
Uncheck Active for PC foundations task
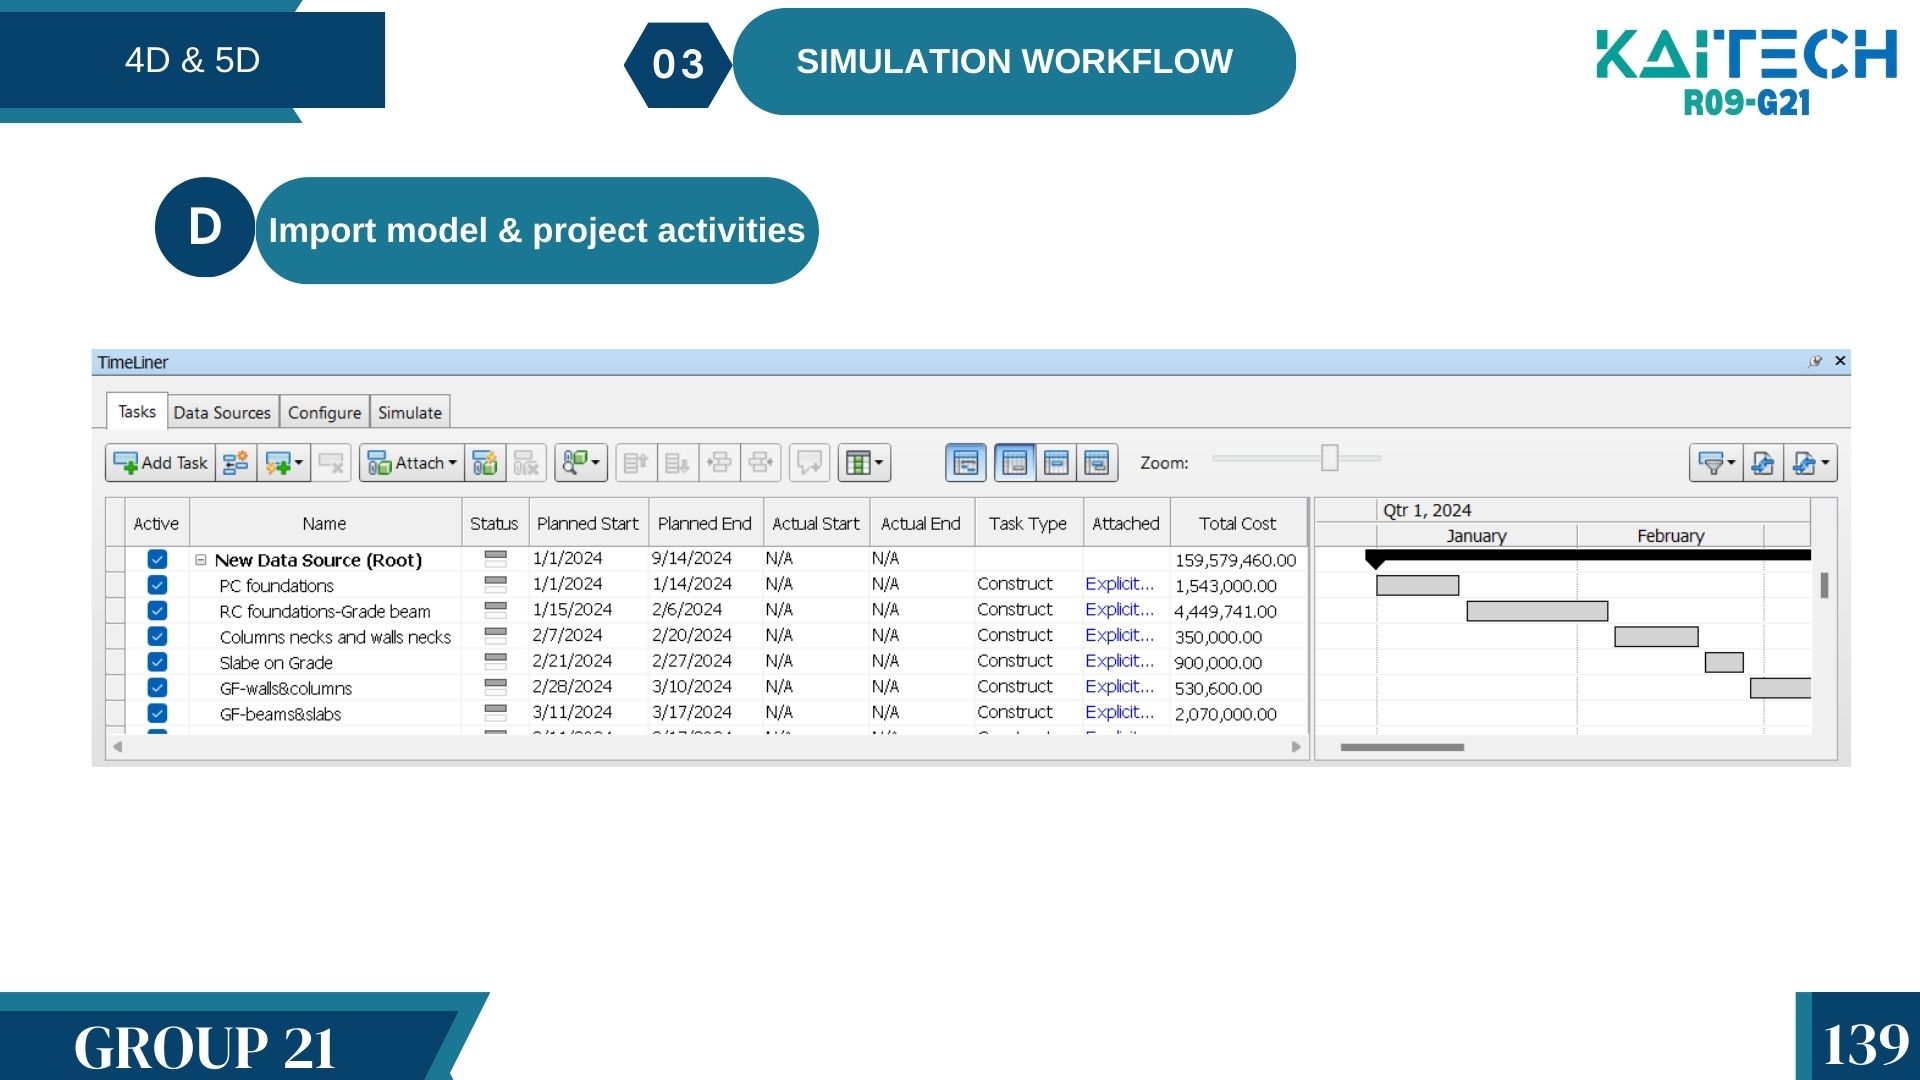coord(157,585)
